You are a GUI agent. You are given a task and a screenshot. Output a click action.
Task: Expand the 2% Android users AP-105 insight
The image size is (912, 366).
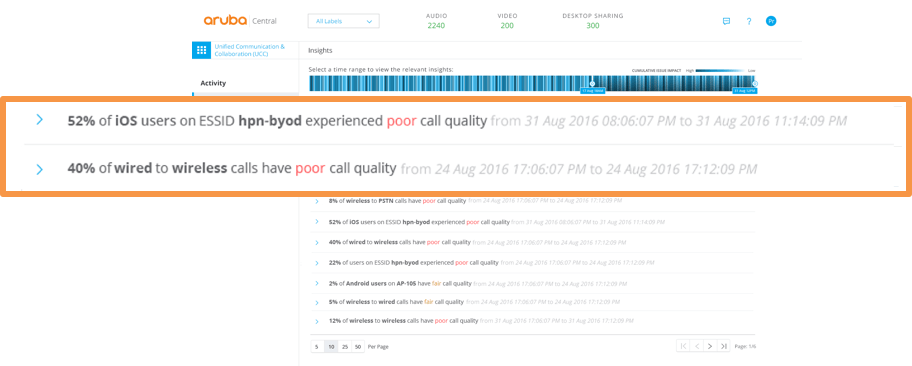pyautogui.click(x=317, y=283)
